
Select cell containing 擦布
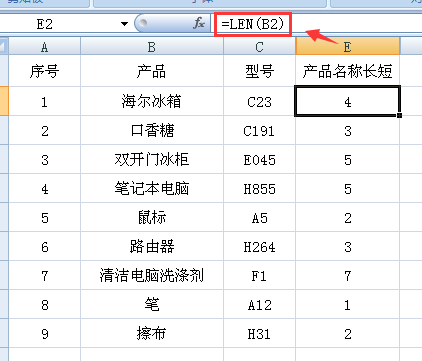tap(152, 333)
